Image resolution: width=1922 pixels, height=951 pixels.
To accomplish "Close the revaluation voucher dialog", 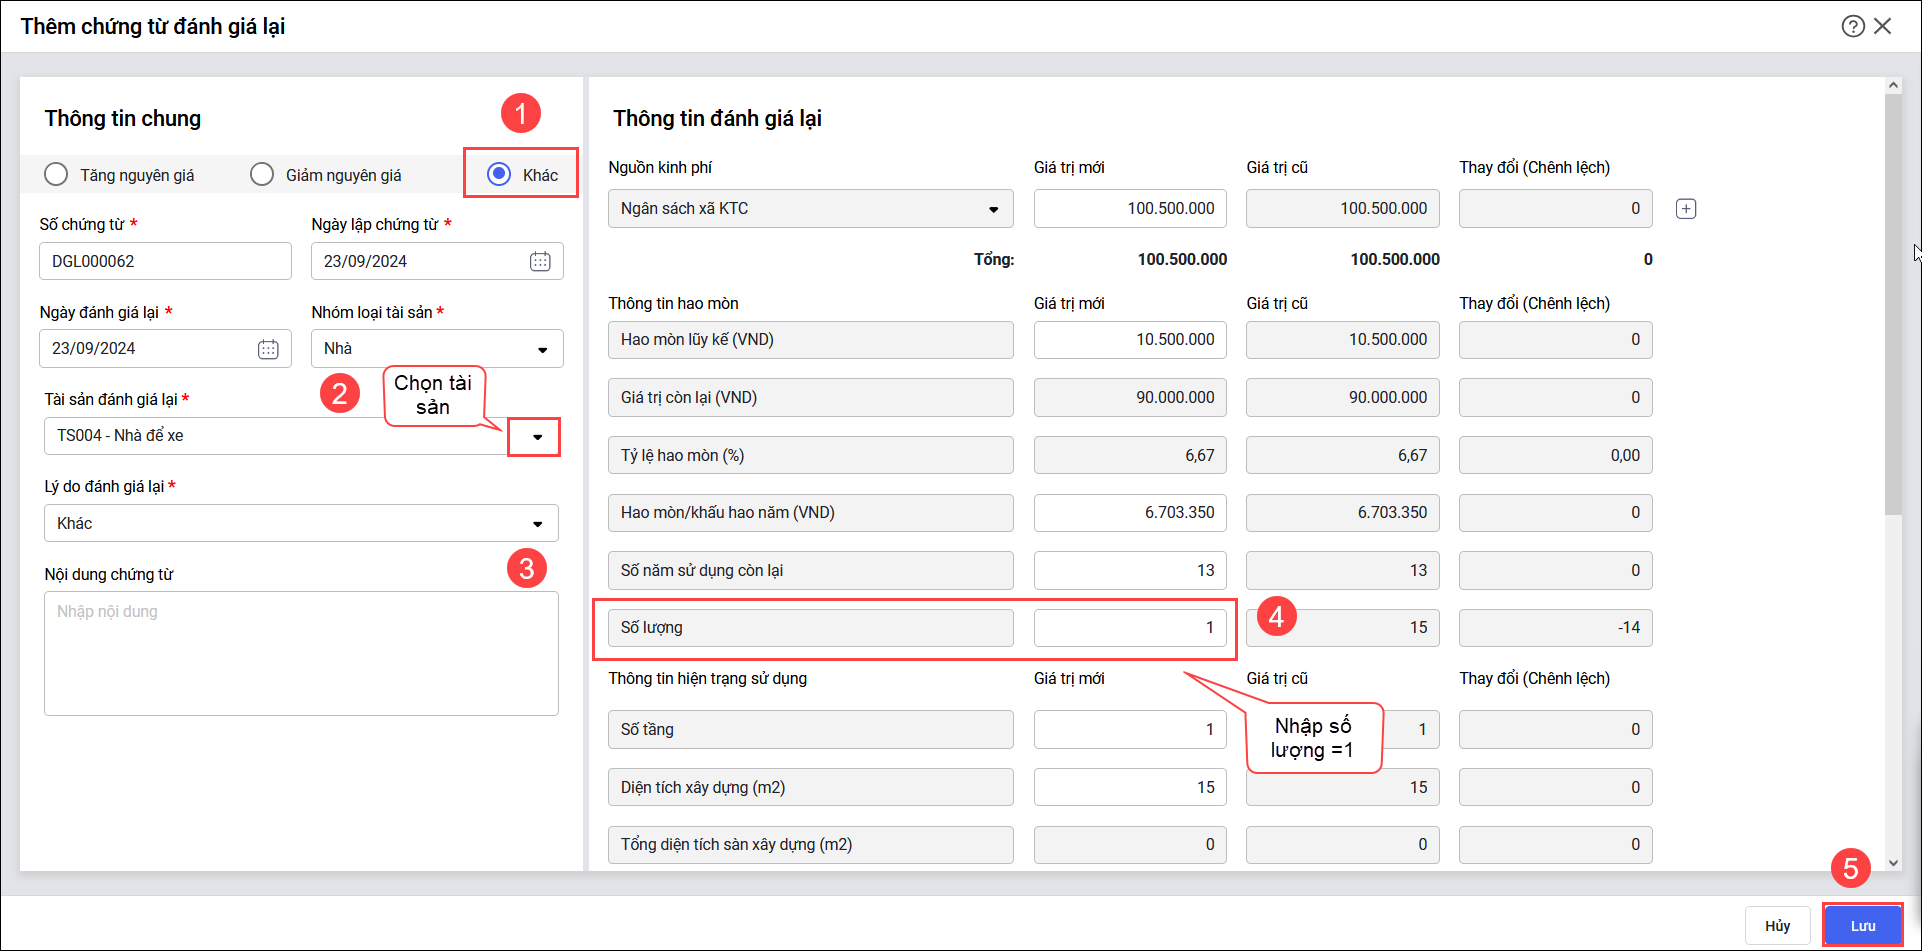I will click(x=1883, y=26).
